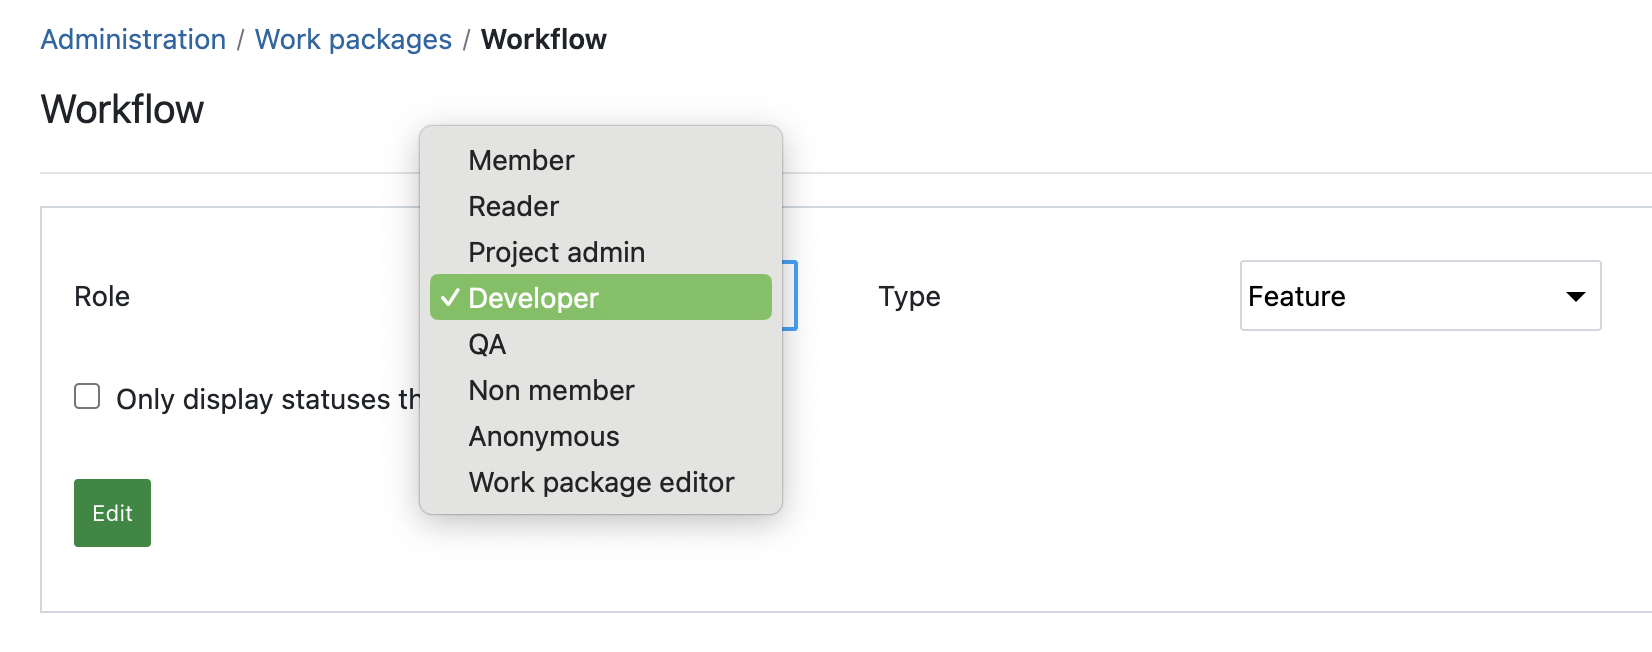Viewport: 1652px width, 652px height.
Task: Click the Role field label
Action: click(102, 296)
